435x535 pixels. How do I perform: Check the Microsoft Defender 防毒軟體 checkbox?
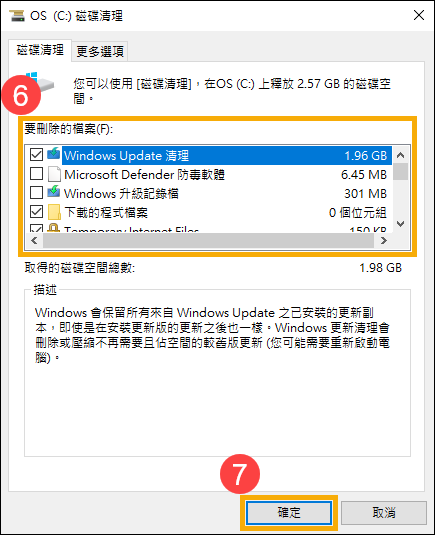pos(36,174)
